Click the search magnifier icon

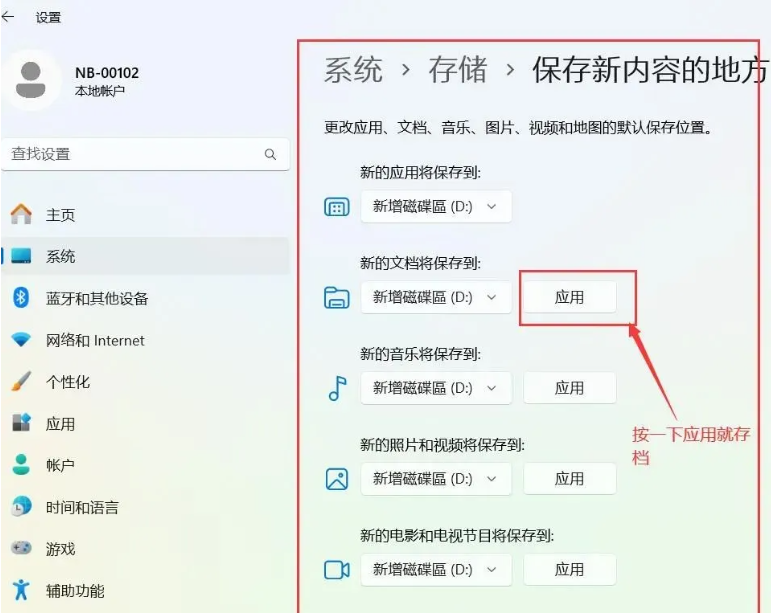point(270,154)
